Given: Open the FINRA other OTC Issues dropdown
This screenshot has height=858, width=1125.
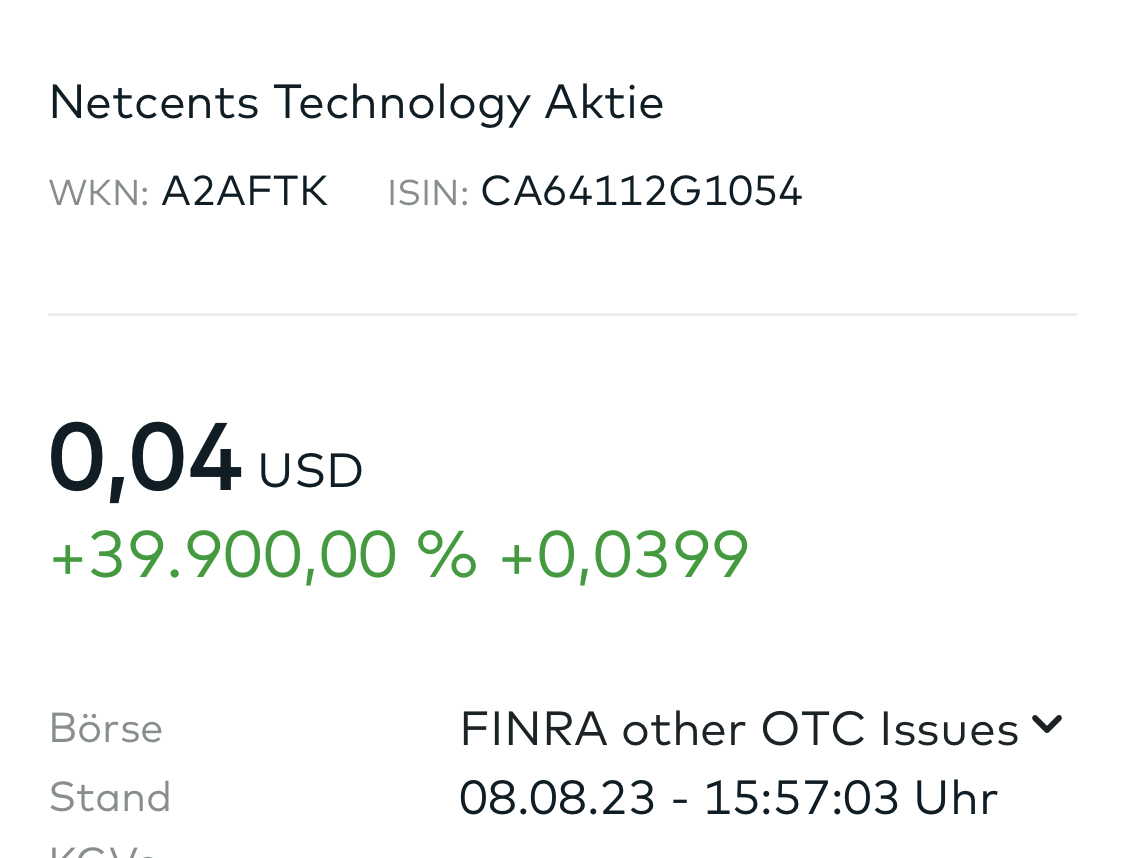Looking at the screenshot, I should point(738,728).
